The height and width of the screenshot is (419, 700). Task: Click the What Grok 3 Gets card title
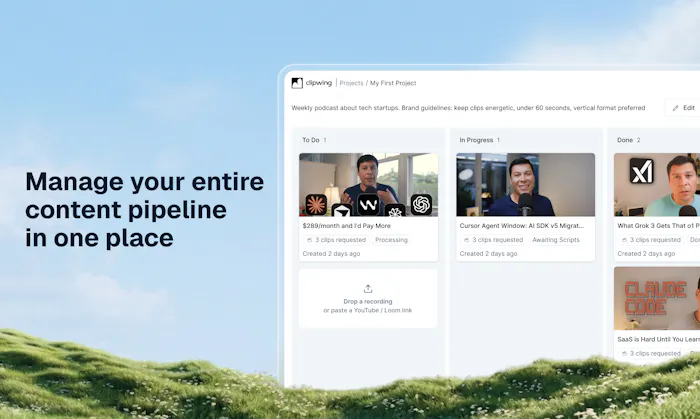click(x=658, y=226)
